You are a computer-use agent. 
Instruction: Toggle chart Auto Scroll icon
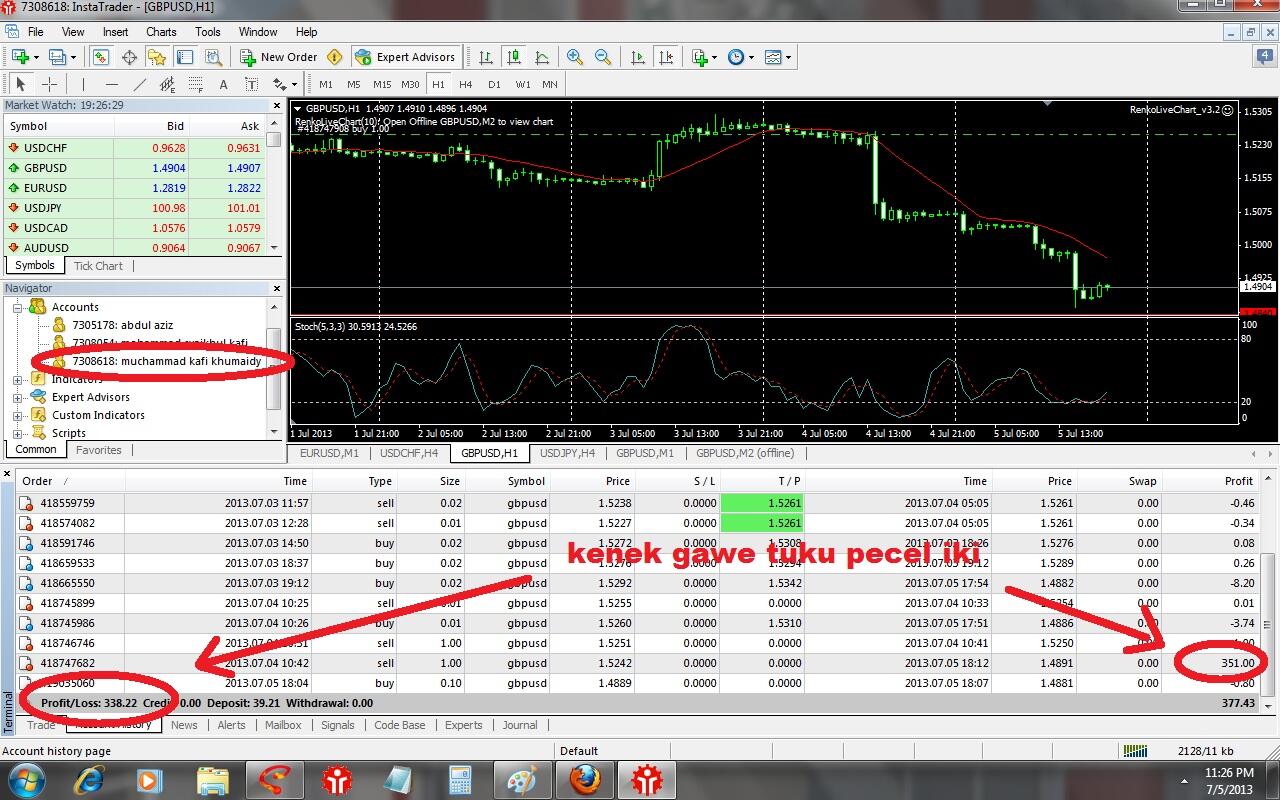(x=638, y=57)
